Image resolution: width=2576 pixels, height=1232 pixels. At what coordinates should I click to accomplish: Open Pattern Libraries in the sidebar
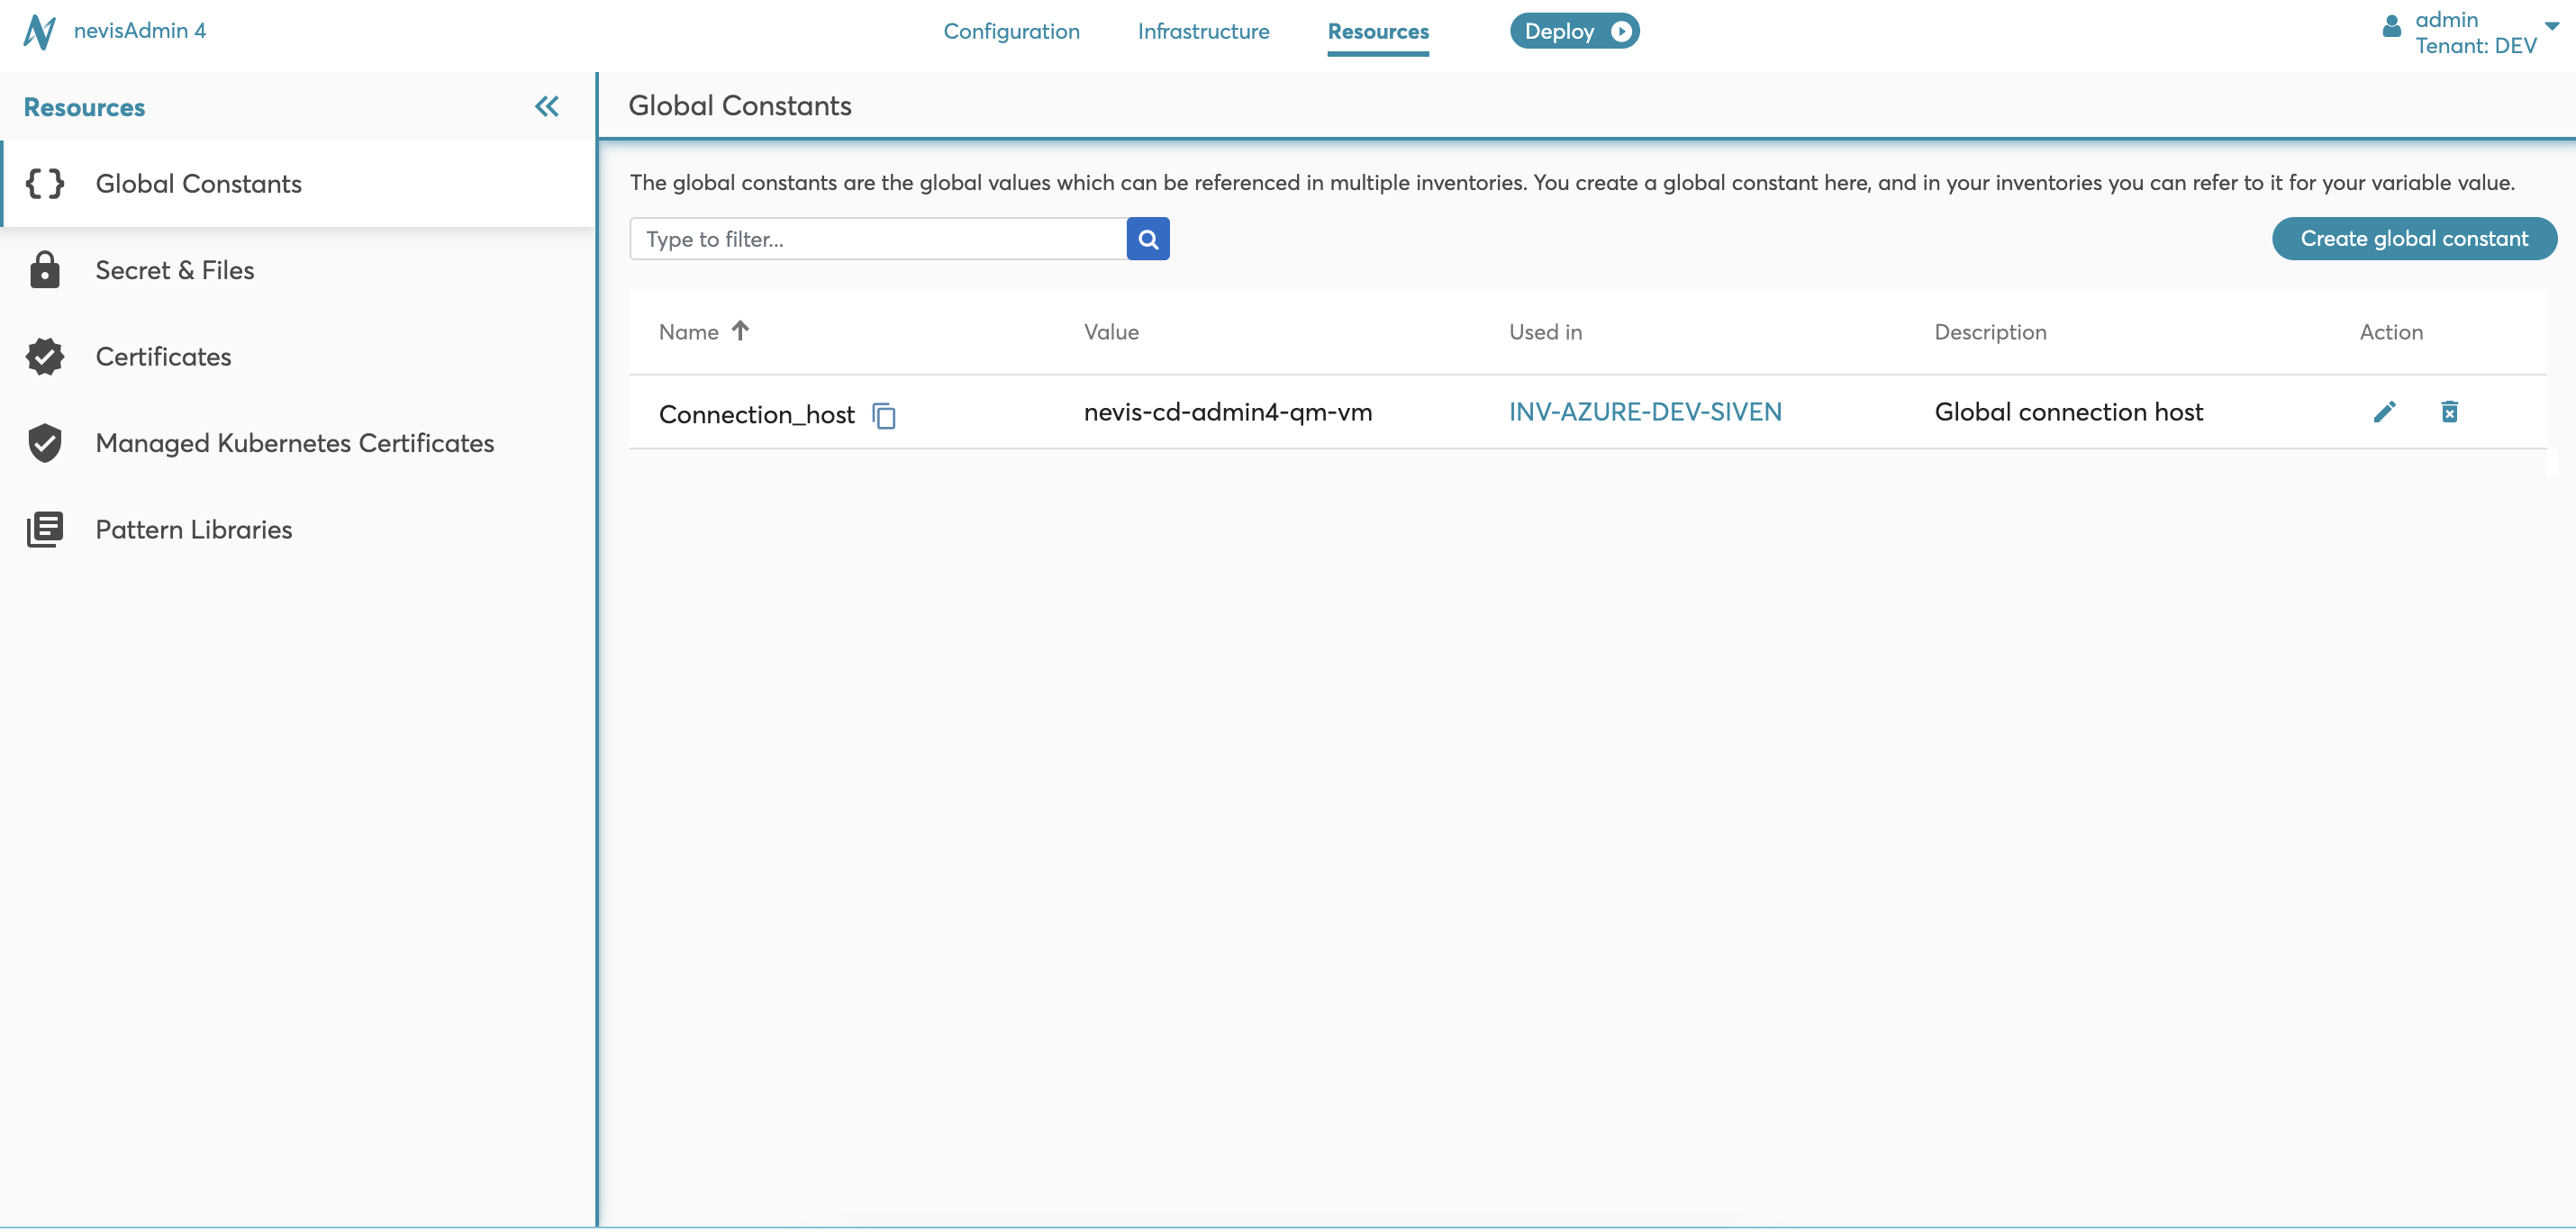298,529
